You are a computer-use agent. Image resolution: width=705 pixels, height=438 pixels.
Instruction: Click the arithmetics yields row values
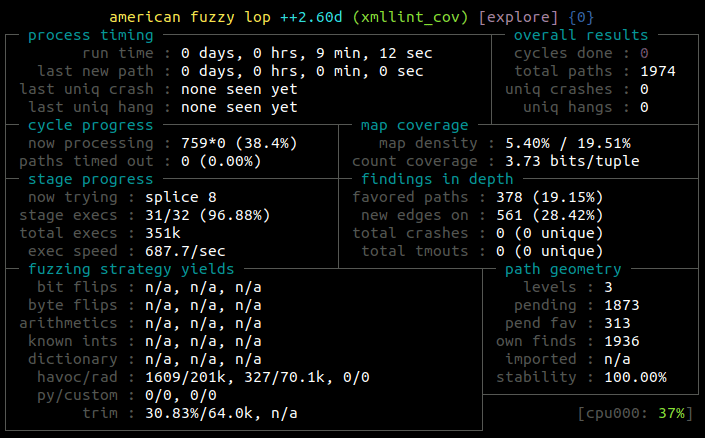[x=203, y=323]
